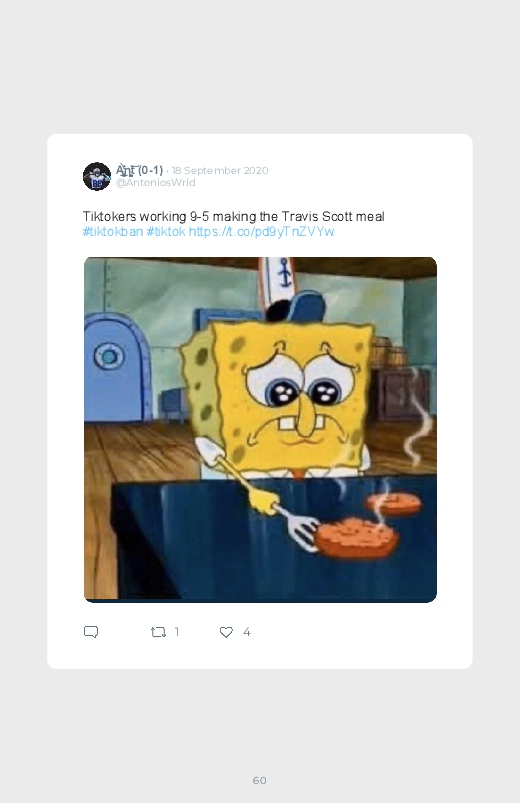Open the round profile avatar picture
520x803 pixels.
point(97,176)
